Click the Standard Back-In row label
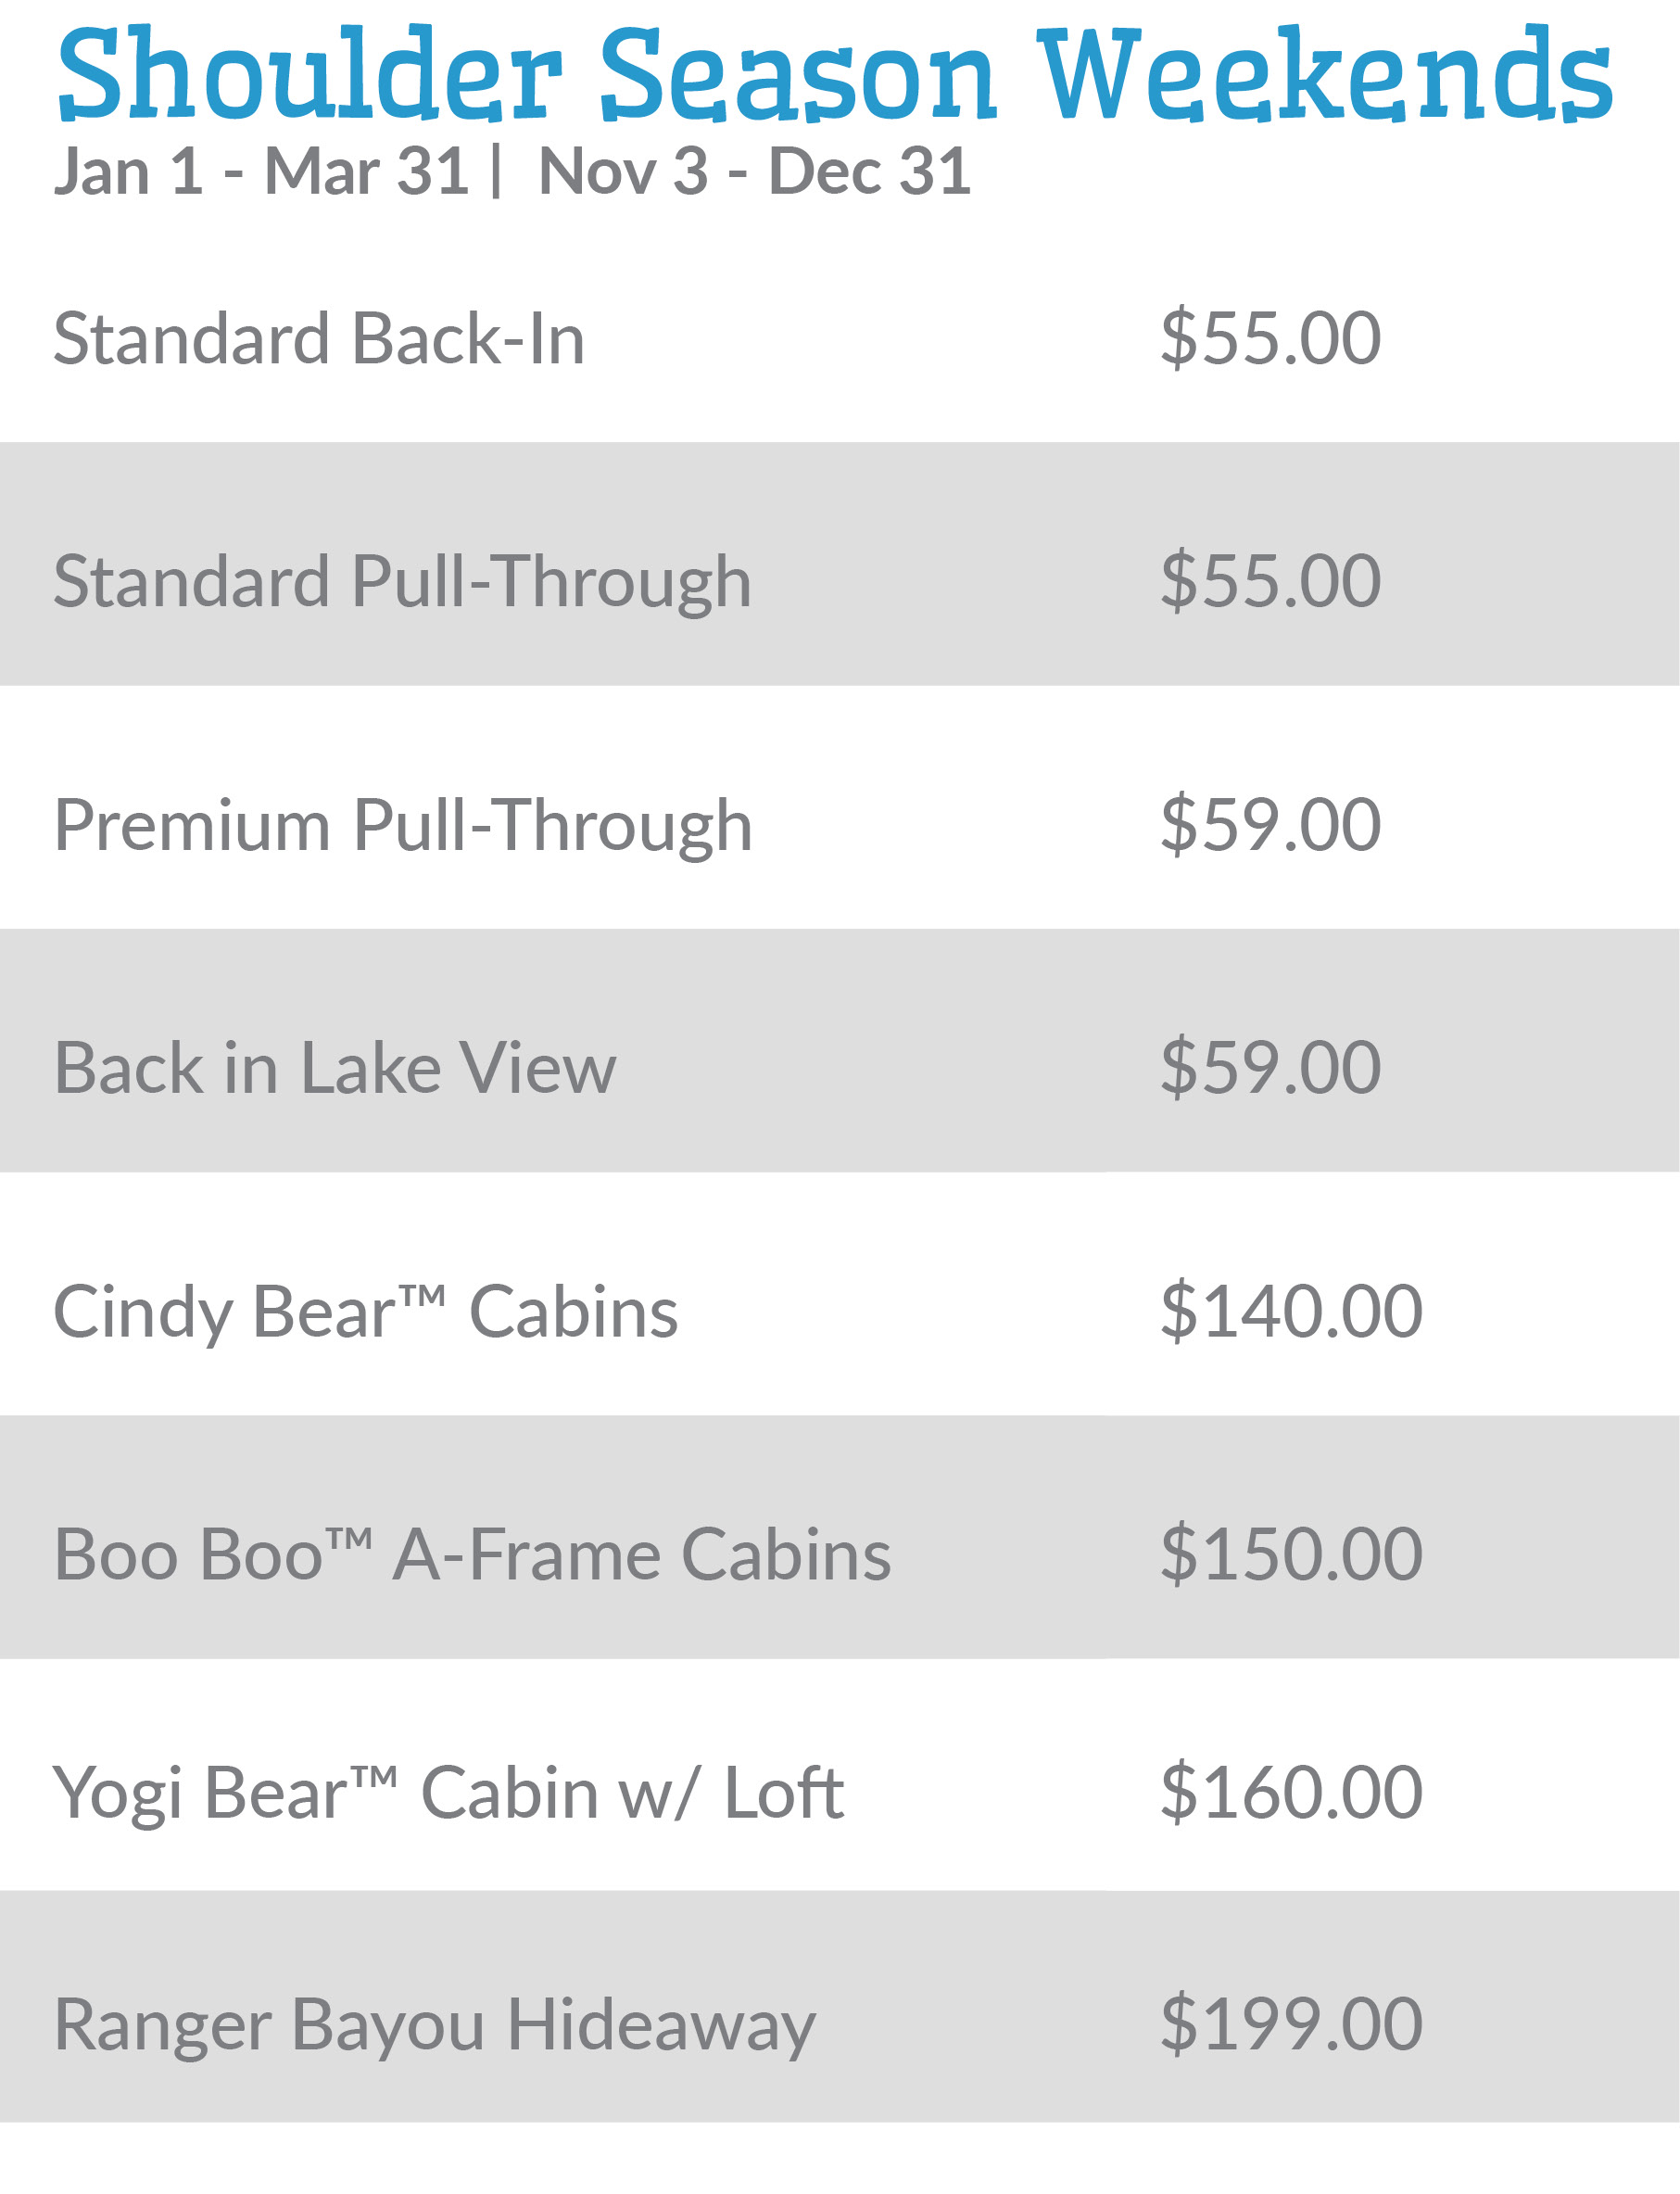This screenshot has width=1680, height=2194. (319, 339)
